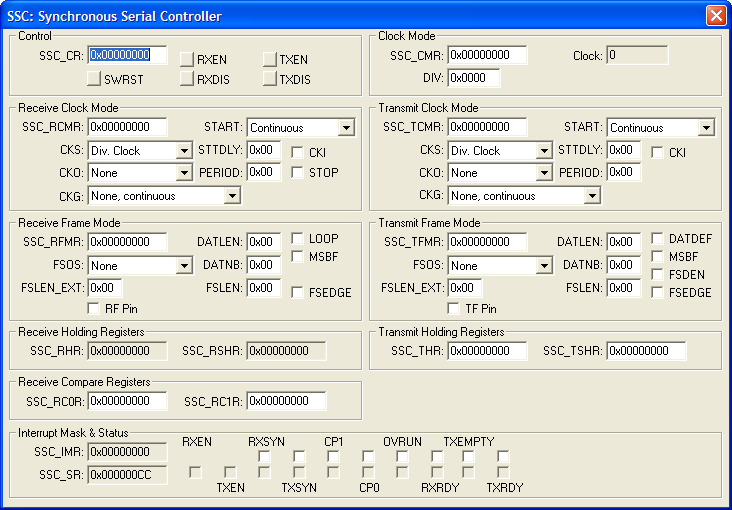The width and height of the screenshot is (732, 510).
Task: Tick the LOOP checkbox
Action: click(297, 239)
